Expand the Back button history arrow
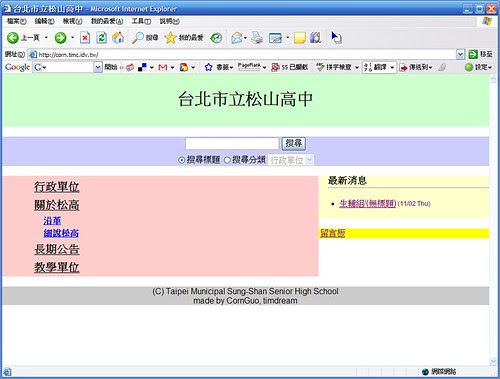The height and width of the screenshot is (379, 500). [x=46, y=38]
